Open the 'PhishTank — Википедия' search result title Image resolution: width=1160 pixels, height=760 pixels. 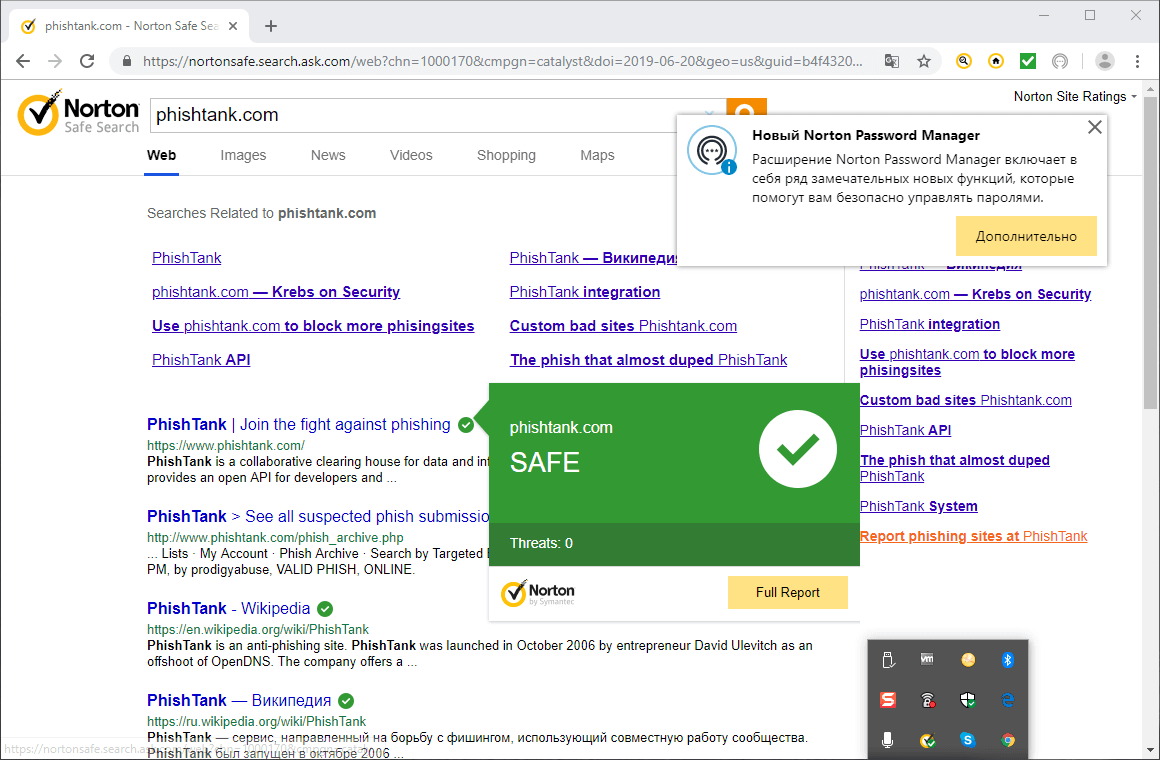[x=239, y=700]
